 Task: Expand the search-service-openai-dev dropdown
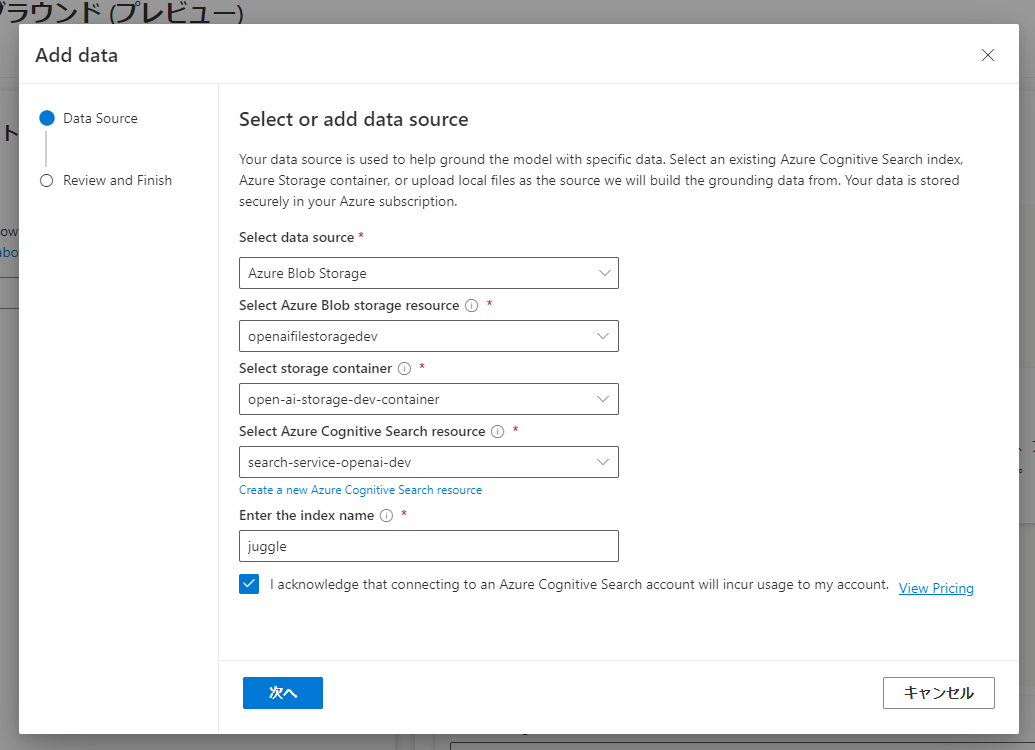(x=428, y=462)
